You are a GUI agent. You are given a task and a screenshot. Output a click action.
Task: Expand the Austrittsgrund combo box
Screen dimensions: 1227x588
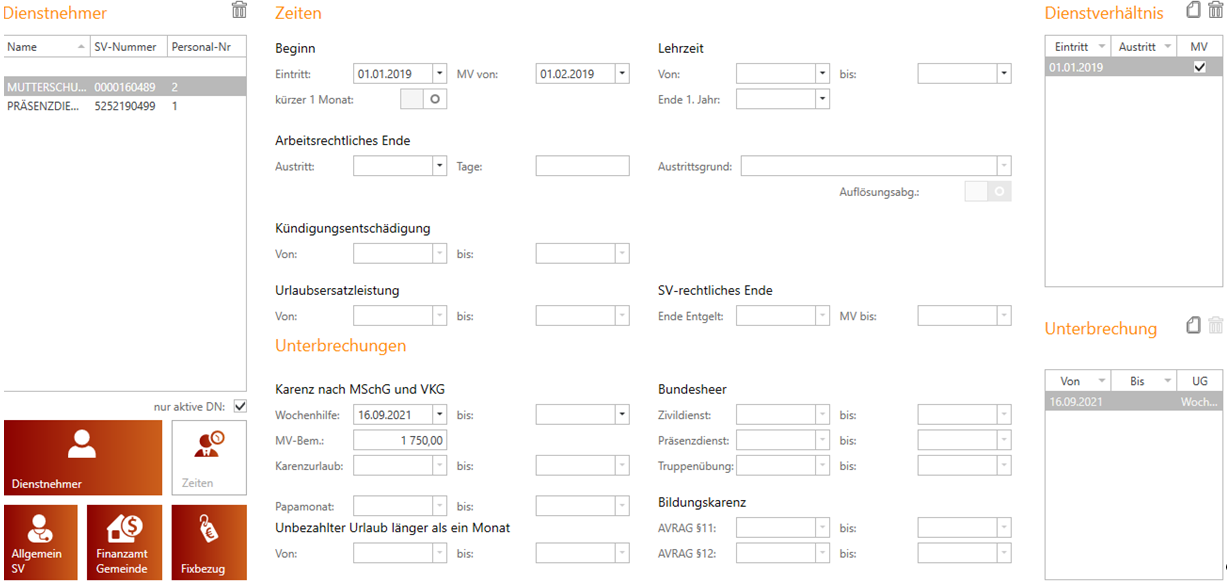click(1004, 166)
